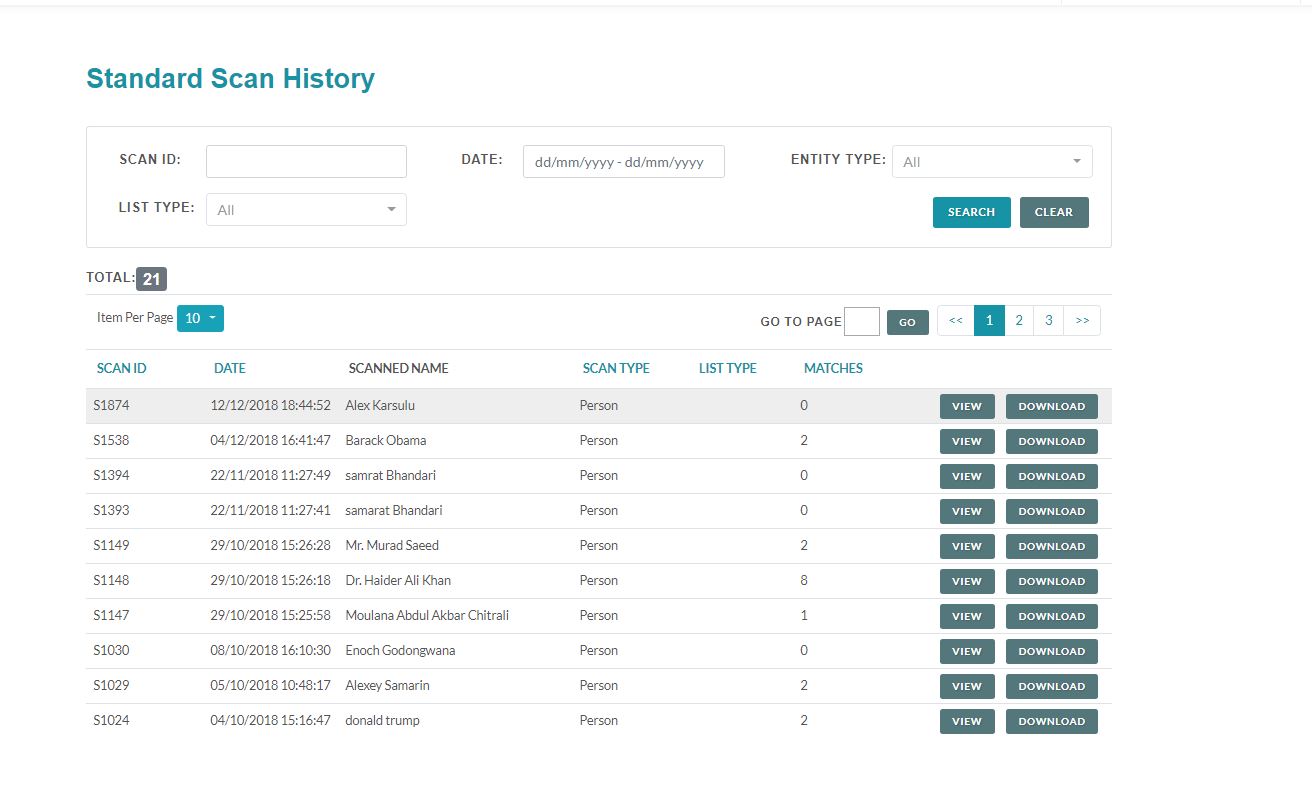1312x801 pixels.
Task: Click the name Mr. Murad Saeed
Action: 392,545
